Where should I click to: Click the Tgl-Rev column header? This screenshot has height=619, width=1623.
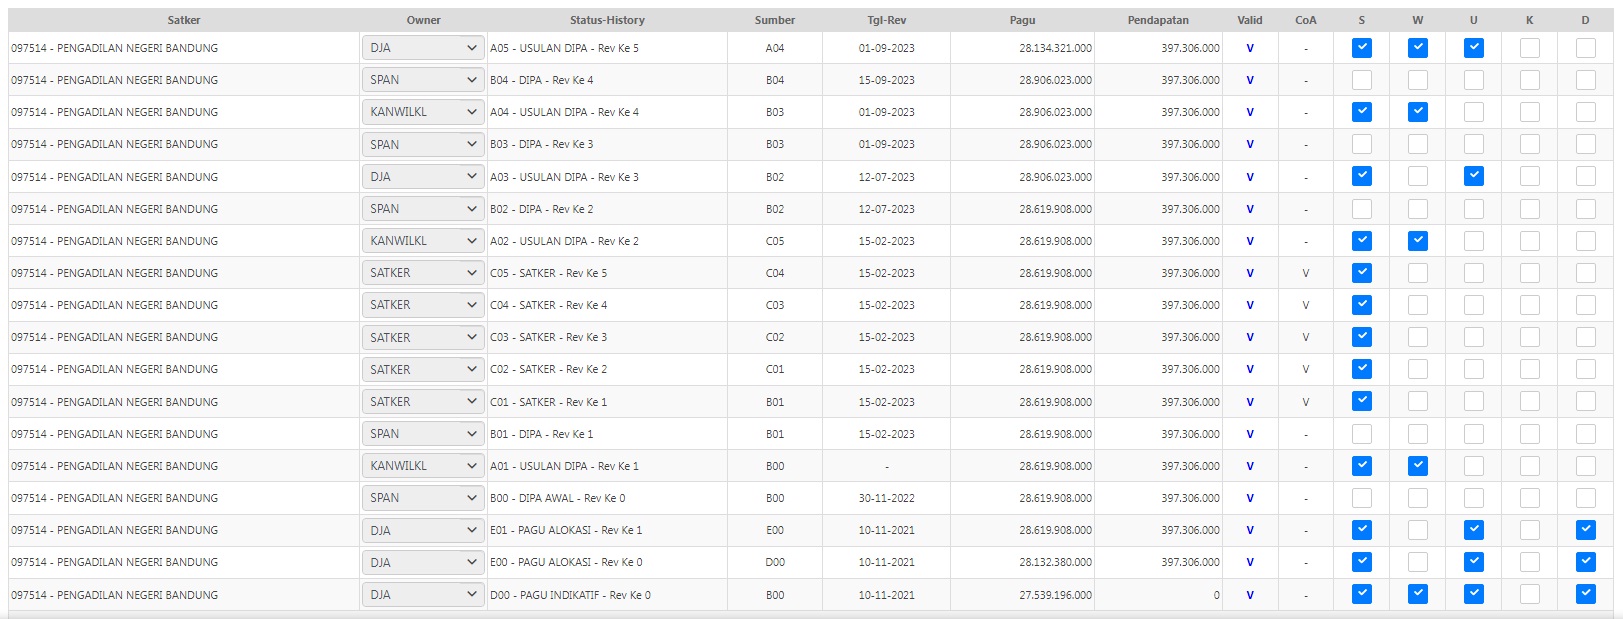(886, 20)
